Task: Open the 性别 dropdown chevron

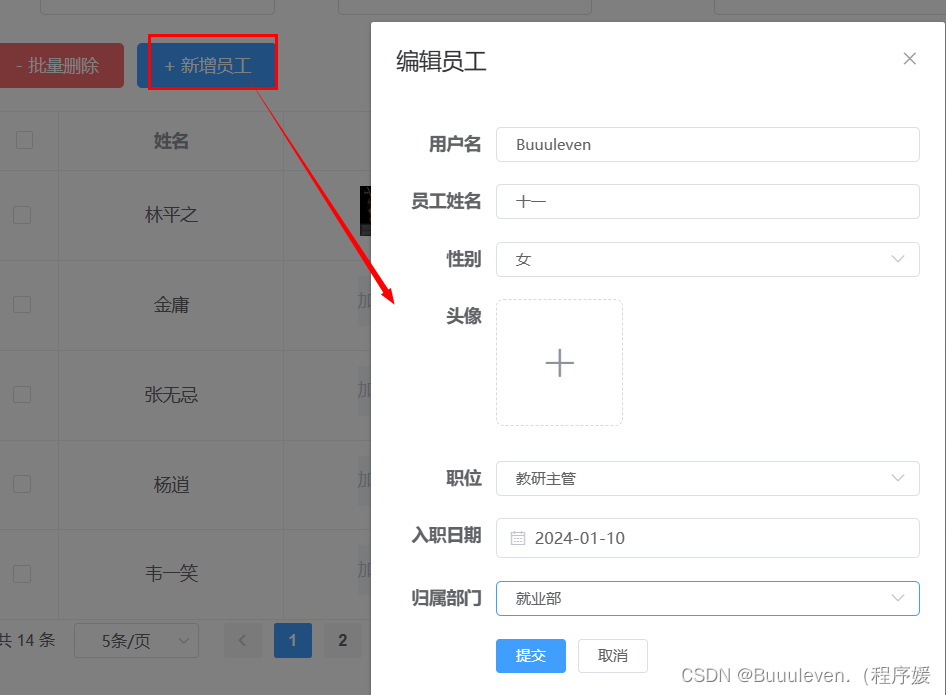Action: pyautogui.click(x=897, y=259)
